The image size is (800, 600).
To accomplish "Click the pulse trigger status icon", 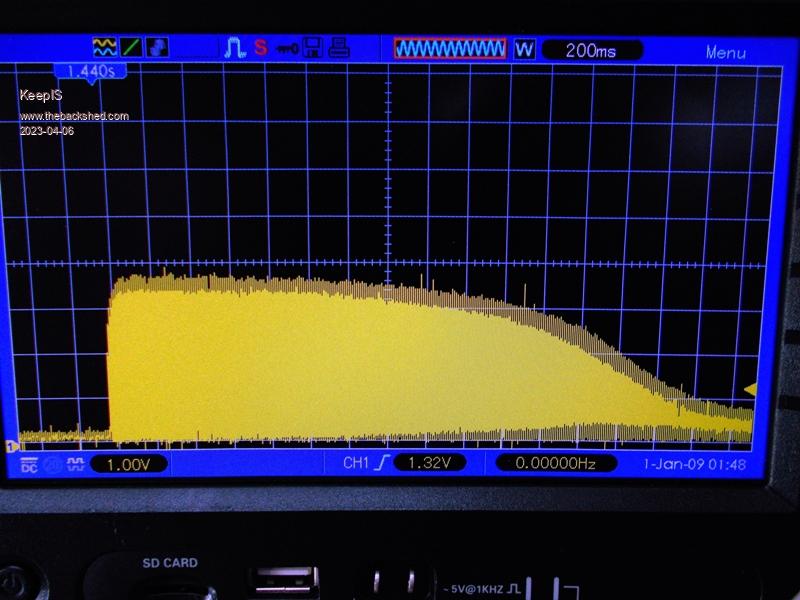I will [235, 47].
